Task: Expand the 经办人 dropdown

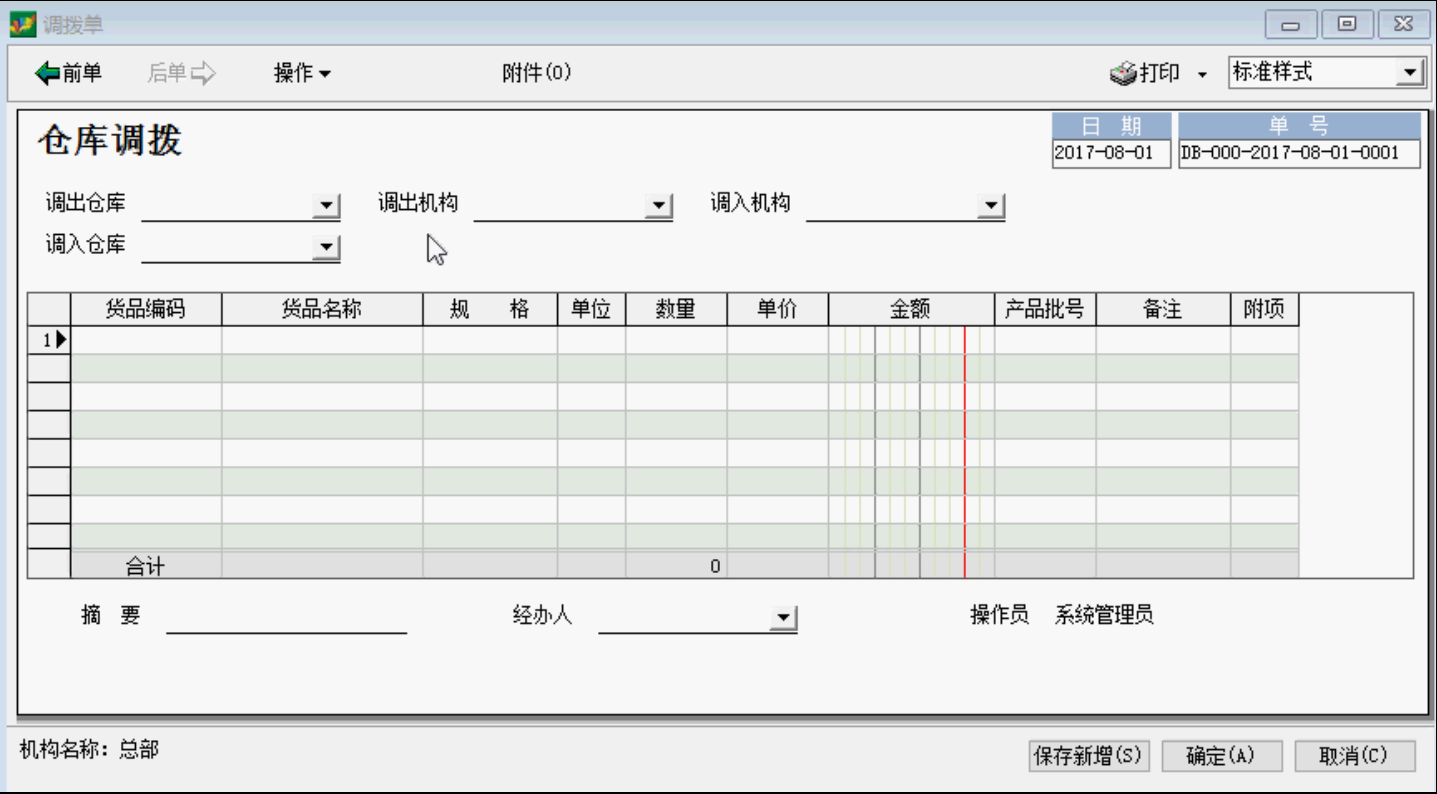Action: tap(783, 619)
